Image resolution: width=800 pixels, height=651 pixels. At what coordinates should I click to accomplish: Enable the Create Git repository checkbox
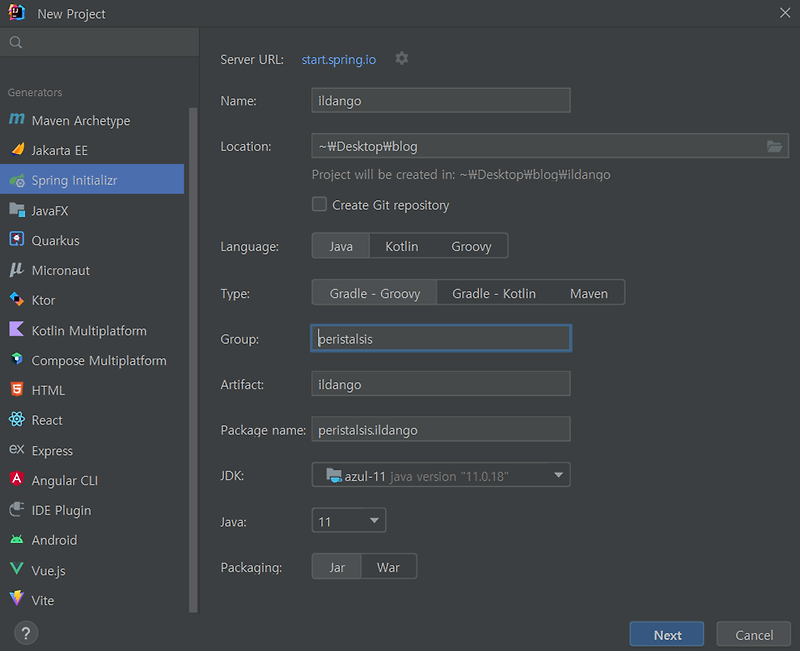point(319,204)
